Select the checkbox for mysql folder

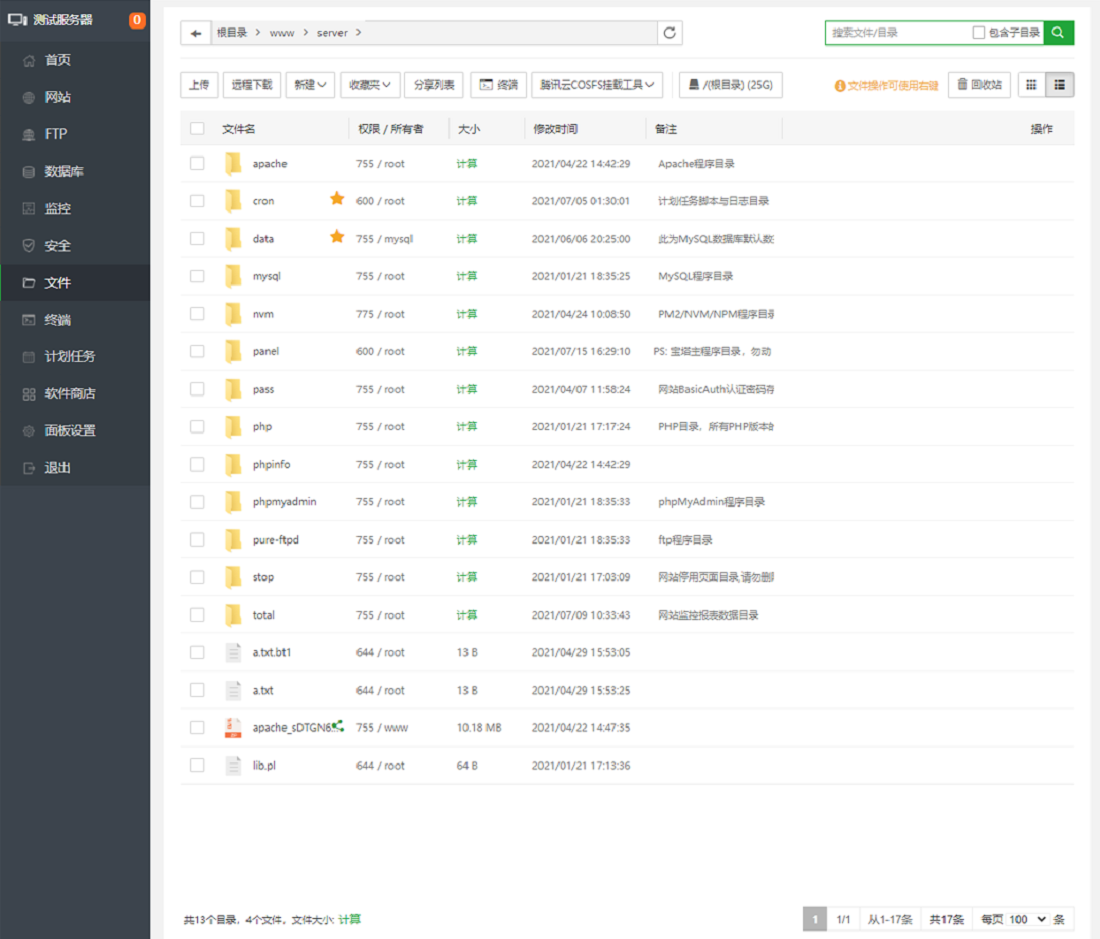tap(197, 276)
